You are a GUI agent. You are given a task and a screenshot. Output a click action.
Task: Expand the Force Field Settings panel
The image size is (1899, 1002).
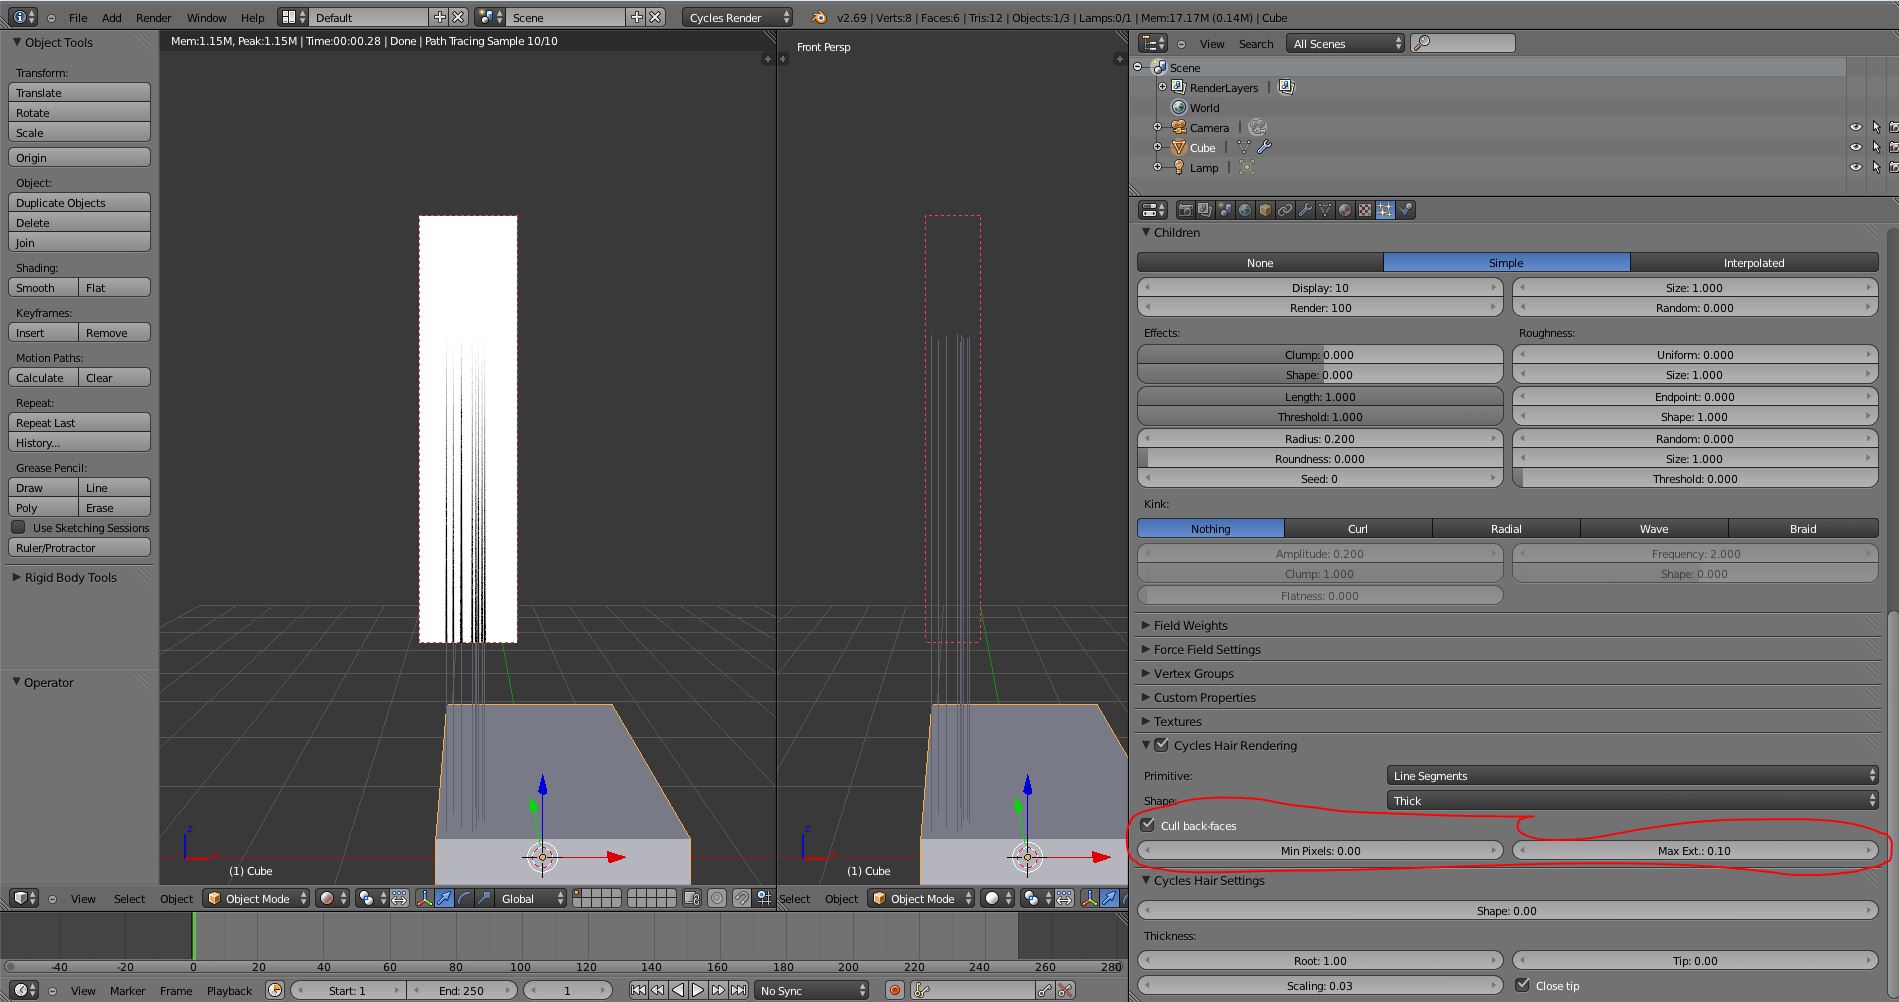tap(1207, 649)
